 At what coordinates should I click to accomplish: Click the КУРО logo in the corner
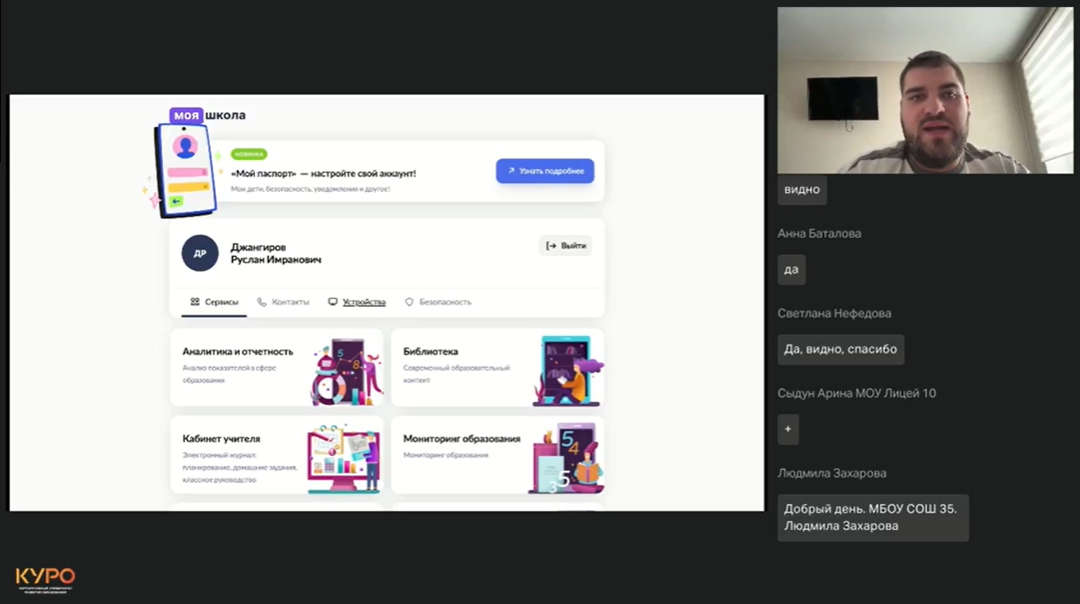pyautogui.click(x=45, y=578)
